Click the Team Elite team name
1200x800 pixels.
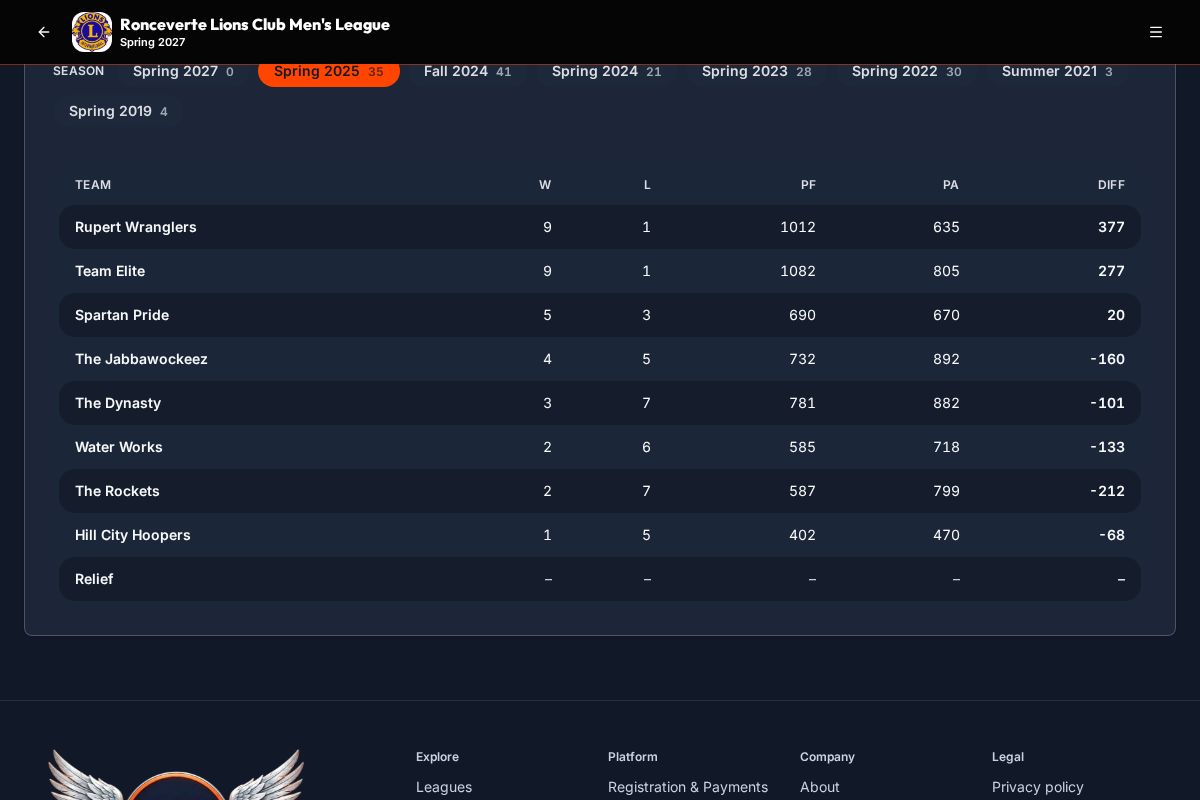[110, 271]
